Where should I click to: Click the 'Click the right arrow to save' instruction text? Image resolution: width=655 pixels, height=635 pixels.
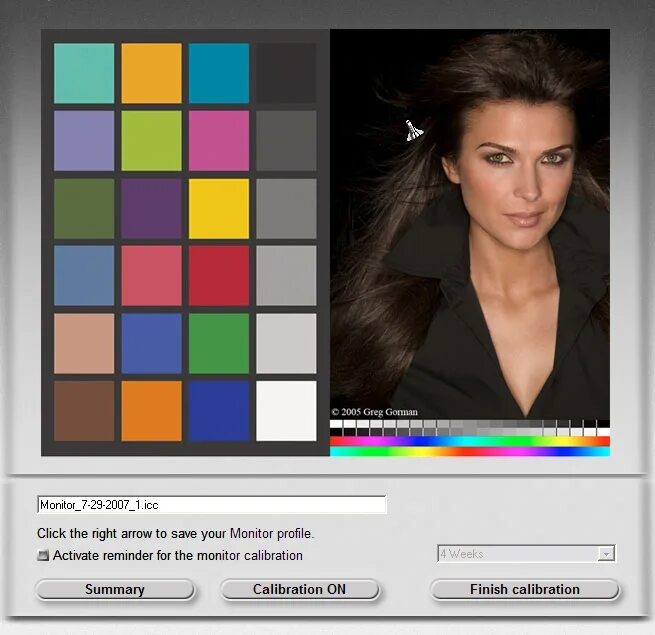coord(176,533)
